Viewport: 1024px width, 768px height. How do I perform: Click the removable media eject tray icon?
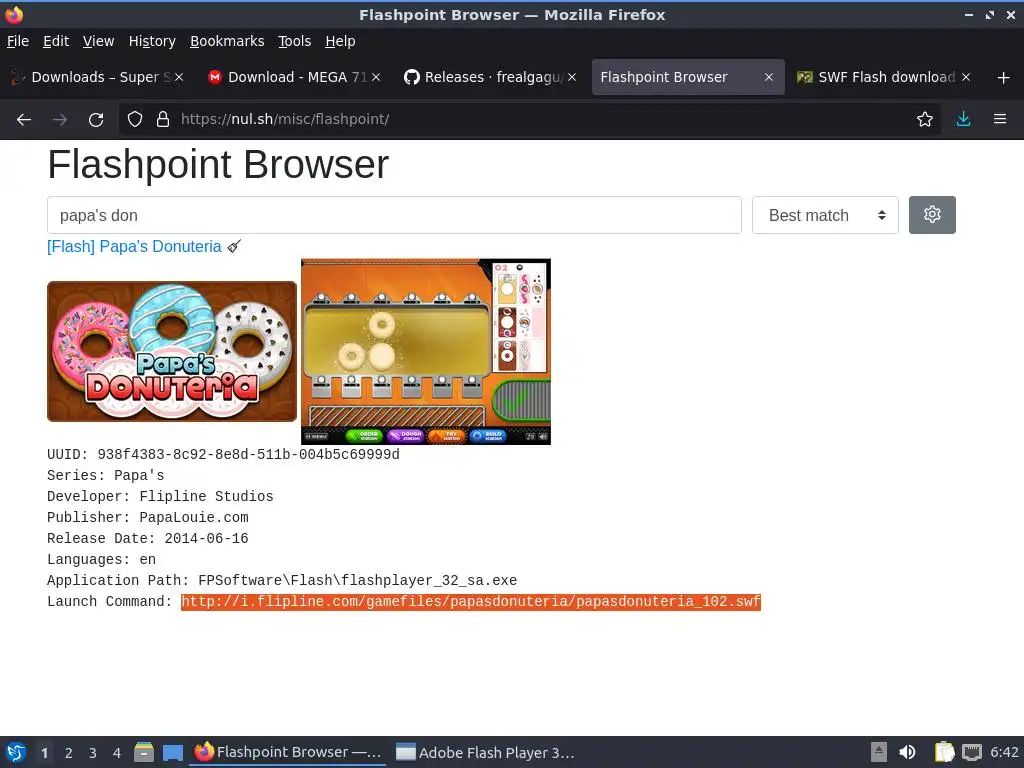(x=879, y=752)
